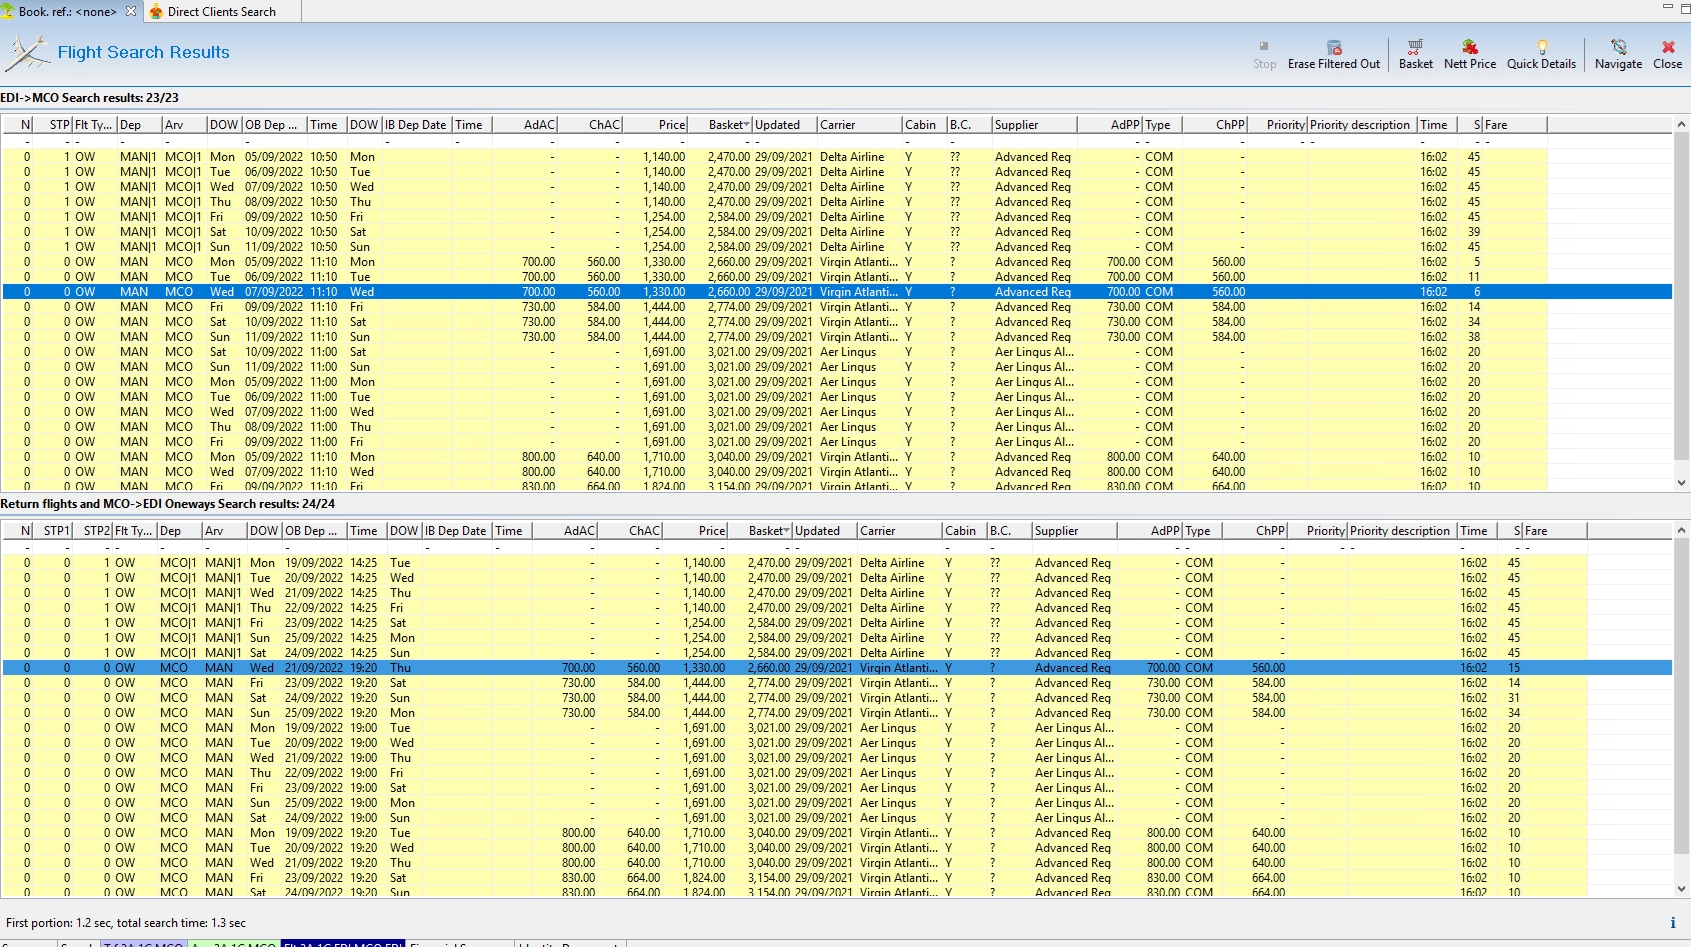Close search results with red X icon
Screen dimensions: 1691x947
[x=1667, y=48]
